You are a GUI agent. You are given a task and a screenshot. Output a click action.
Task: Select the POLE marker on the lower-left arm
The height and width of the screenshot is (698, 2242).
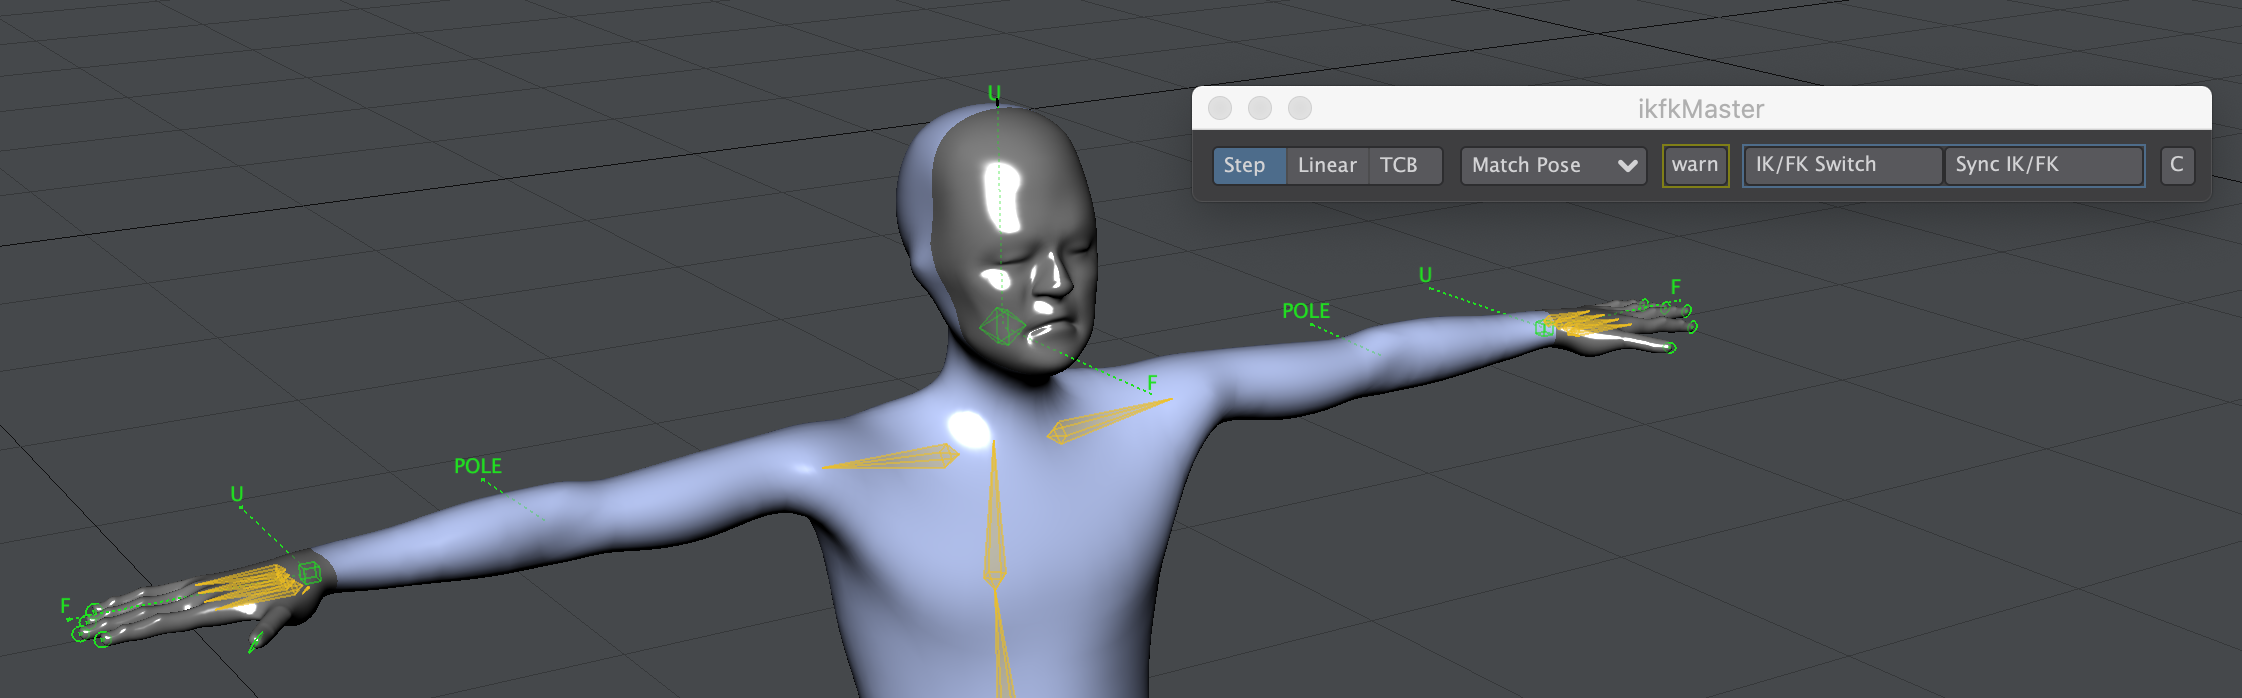coord(478,466)
